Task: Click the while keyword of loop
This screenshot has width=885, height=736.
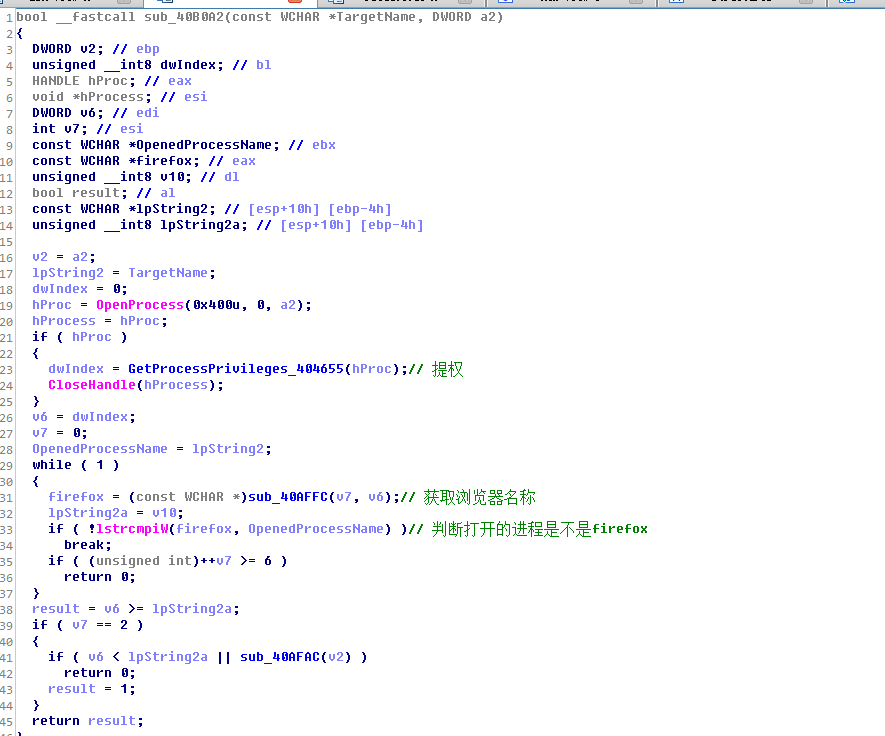Action: click(52, 465)
